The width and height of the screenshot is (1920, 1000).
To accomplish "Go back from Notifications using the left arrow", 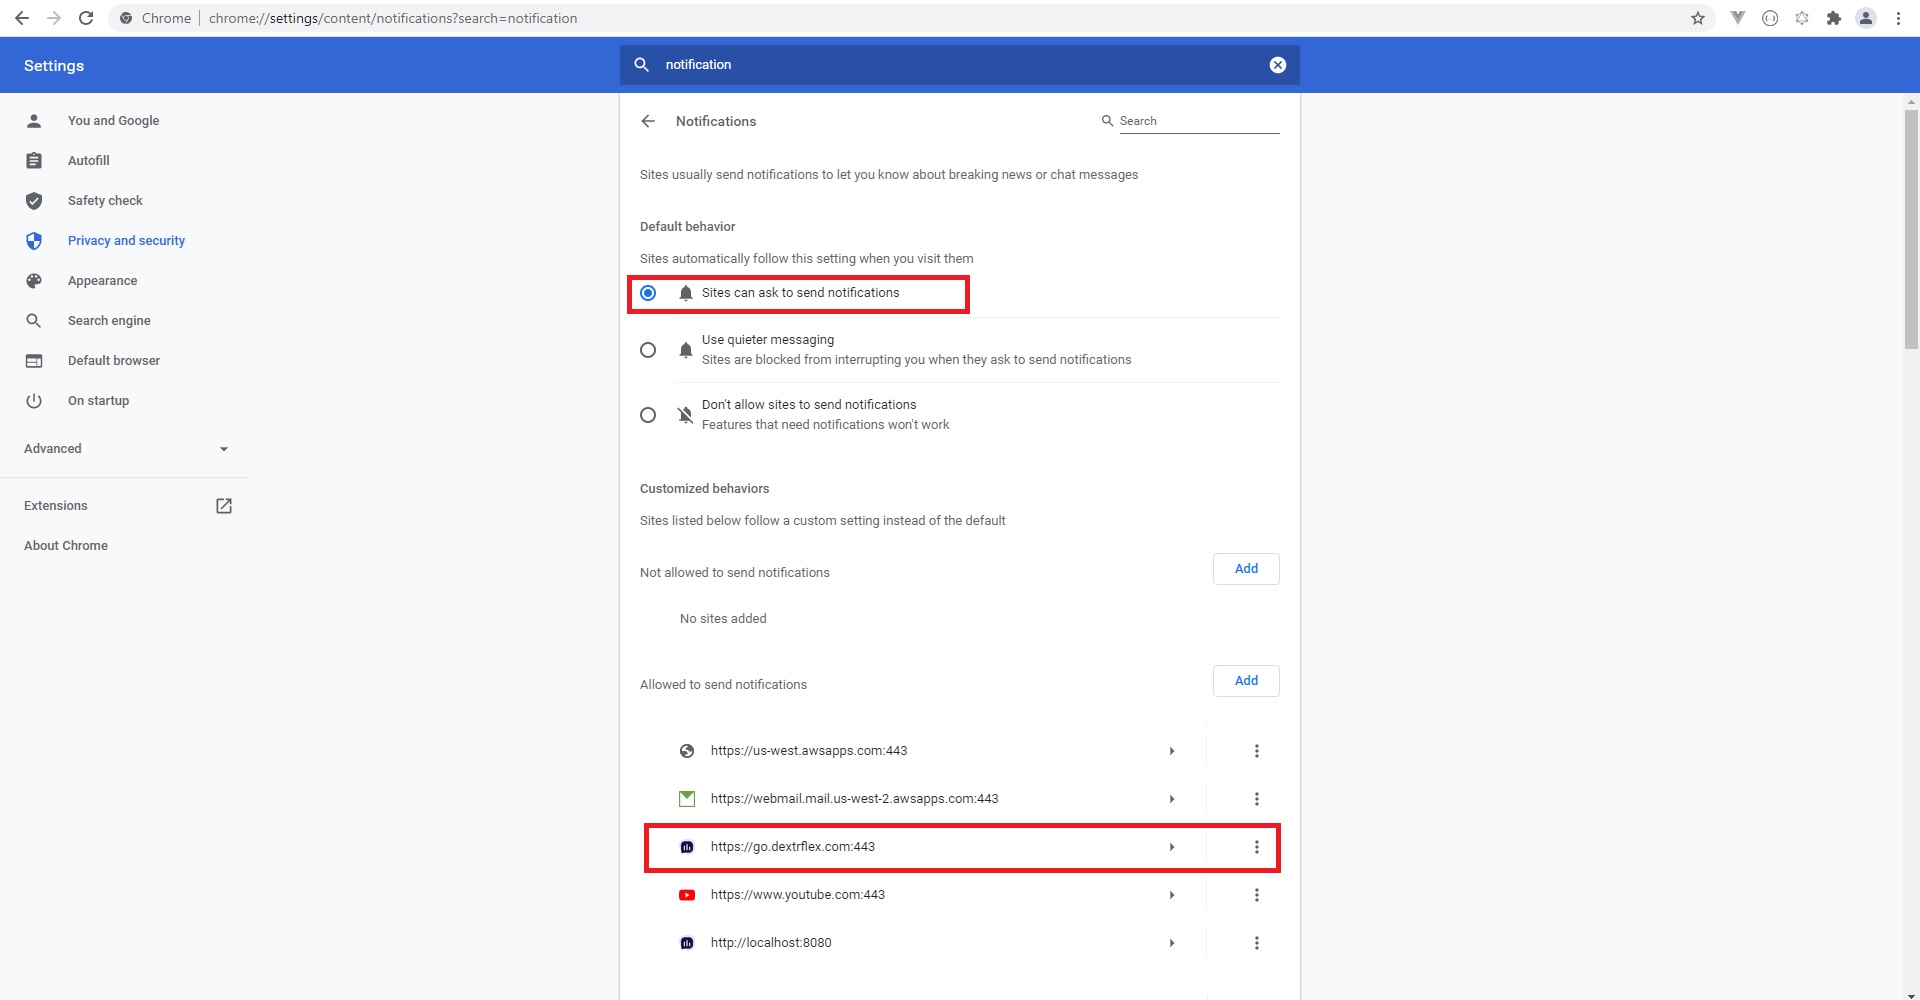I will [x=648, y=121].
